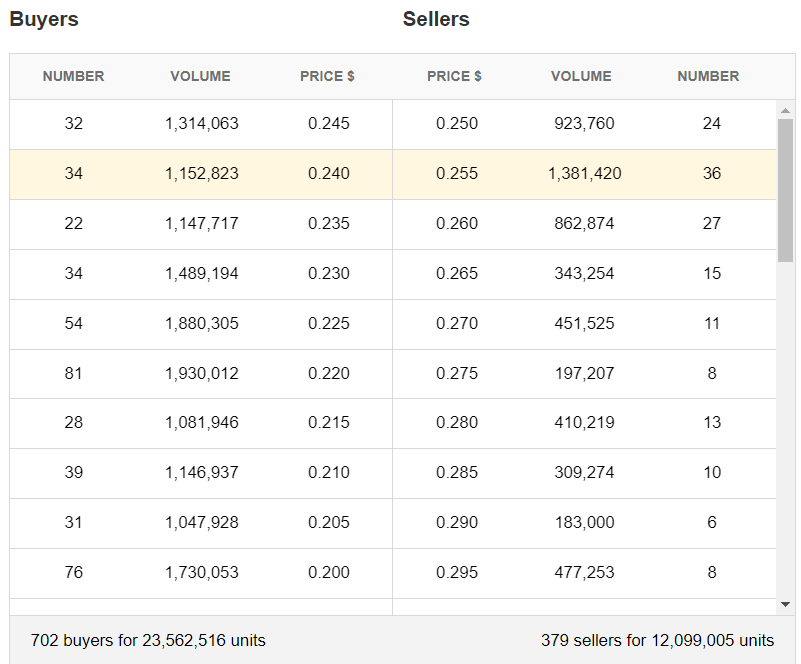Screen dimensions: 801x664
Task: Select the Sellers VOLUME column header
Action: [581, 76]
